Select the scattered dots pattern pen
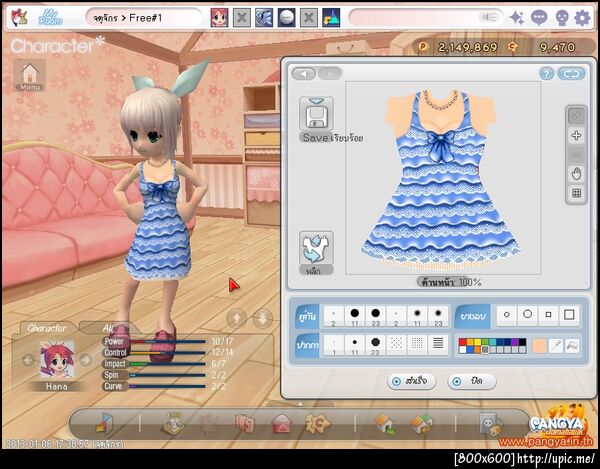600x469 pixels. click(x=396, y=344)
